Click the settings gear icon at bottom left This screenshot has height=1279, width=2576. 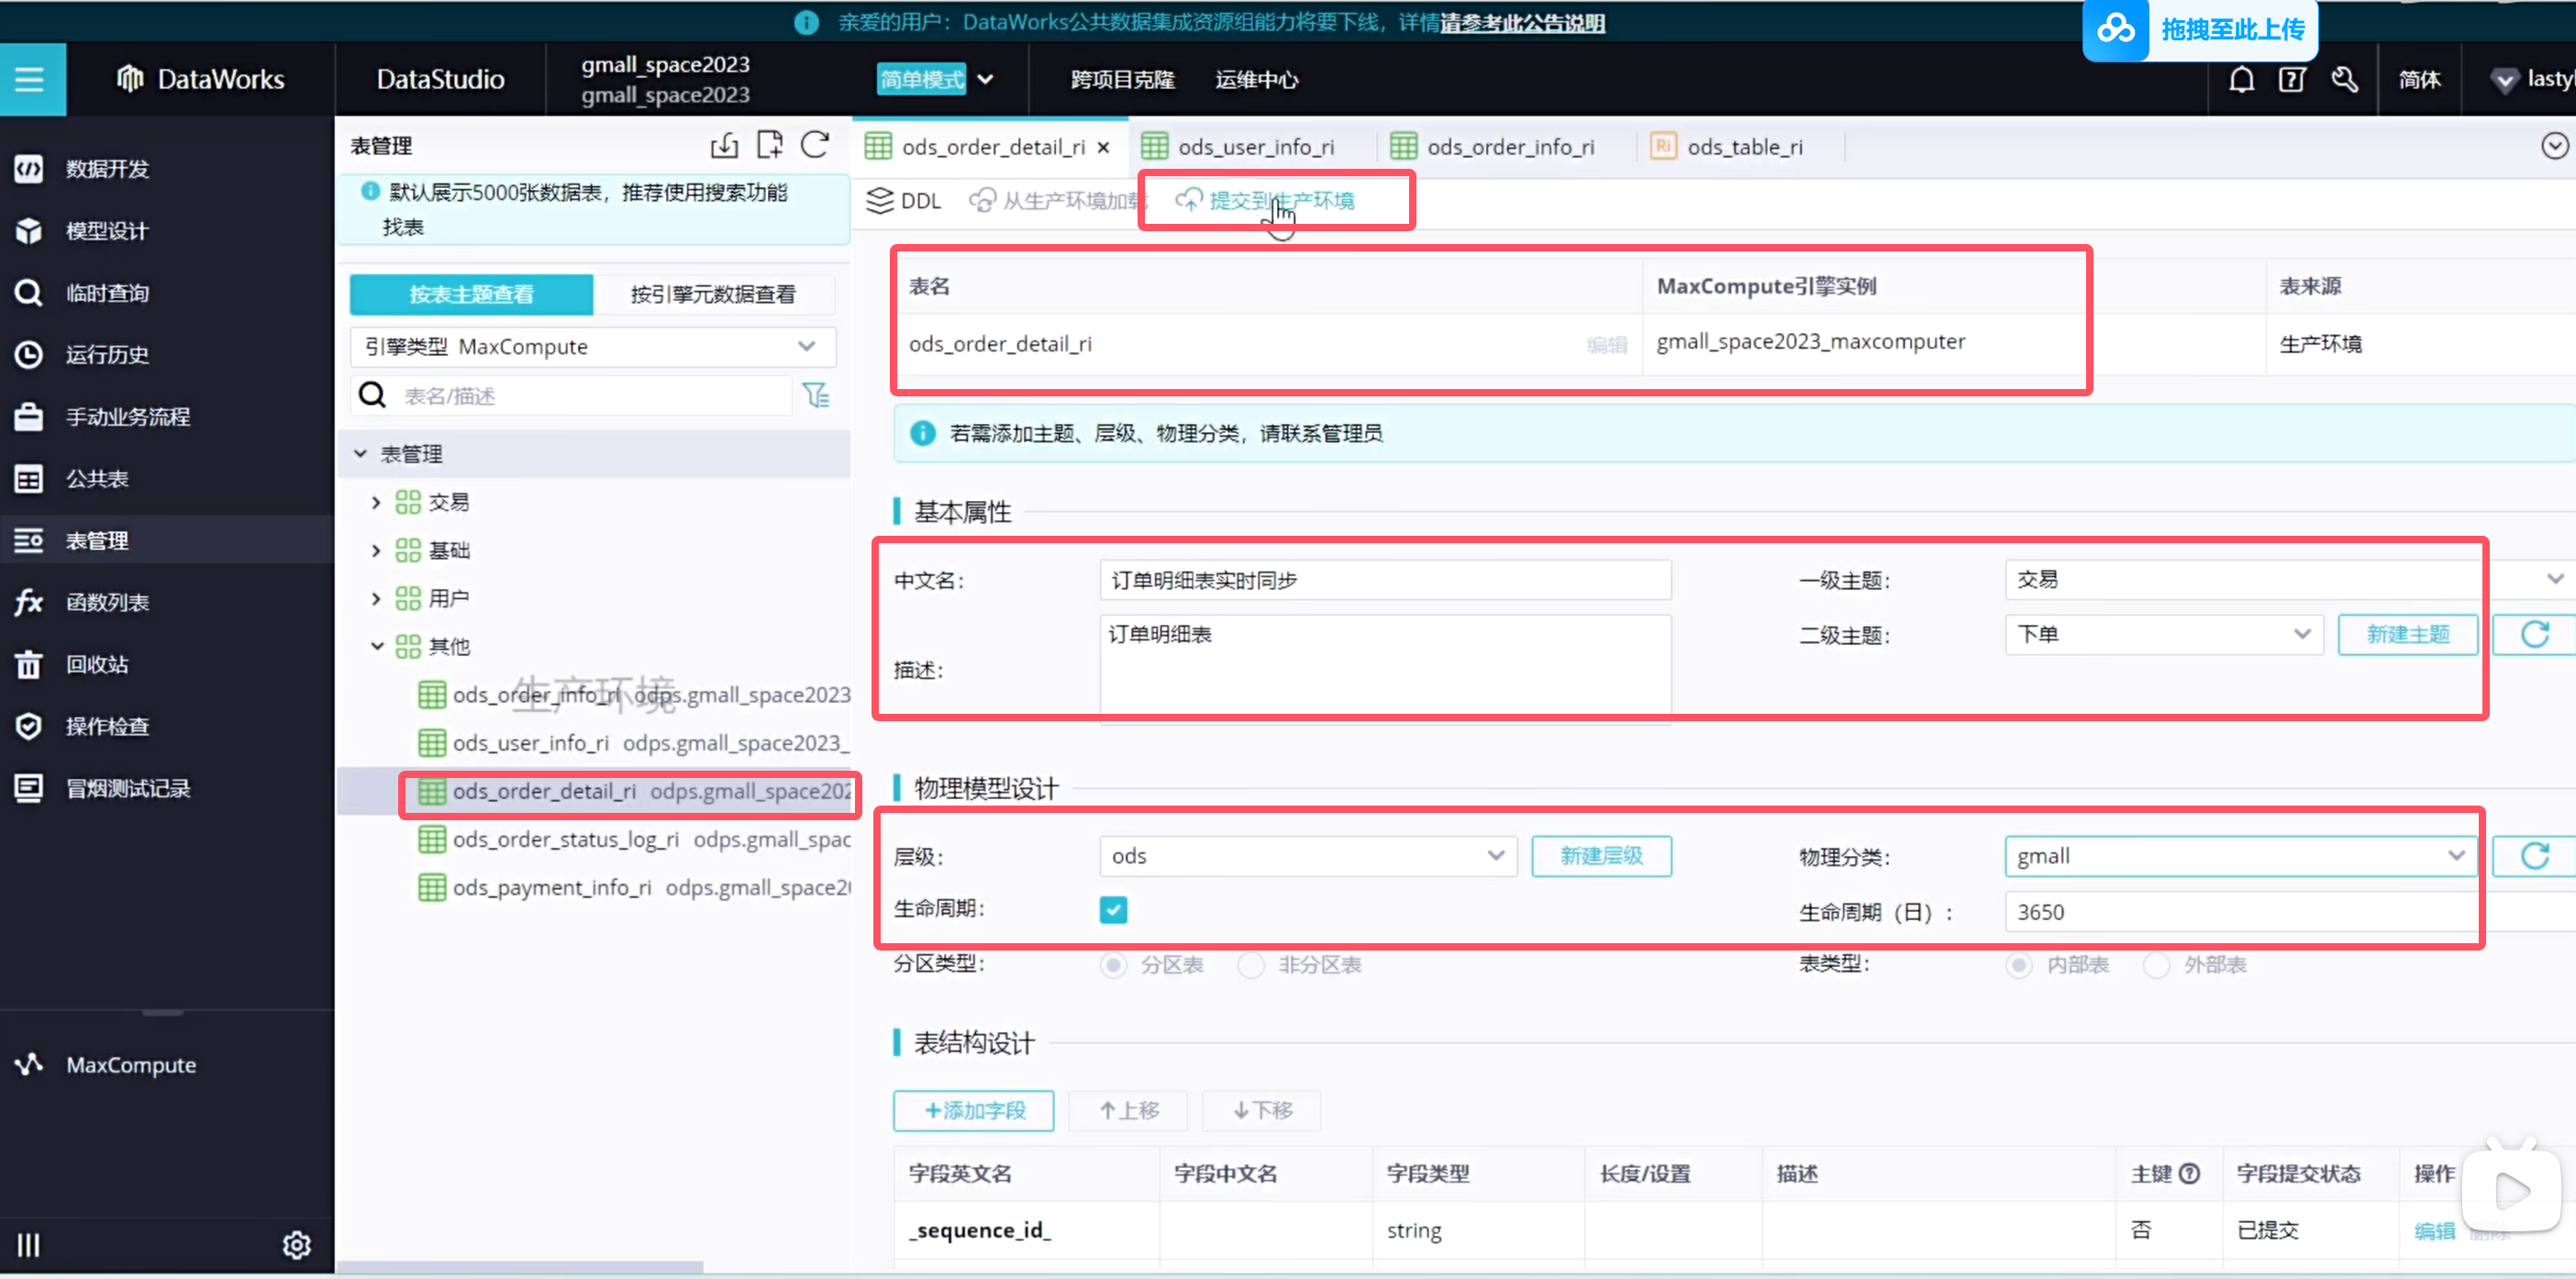(x=296, y=1245)
